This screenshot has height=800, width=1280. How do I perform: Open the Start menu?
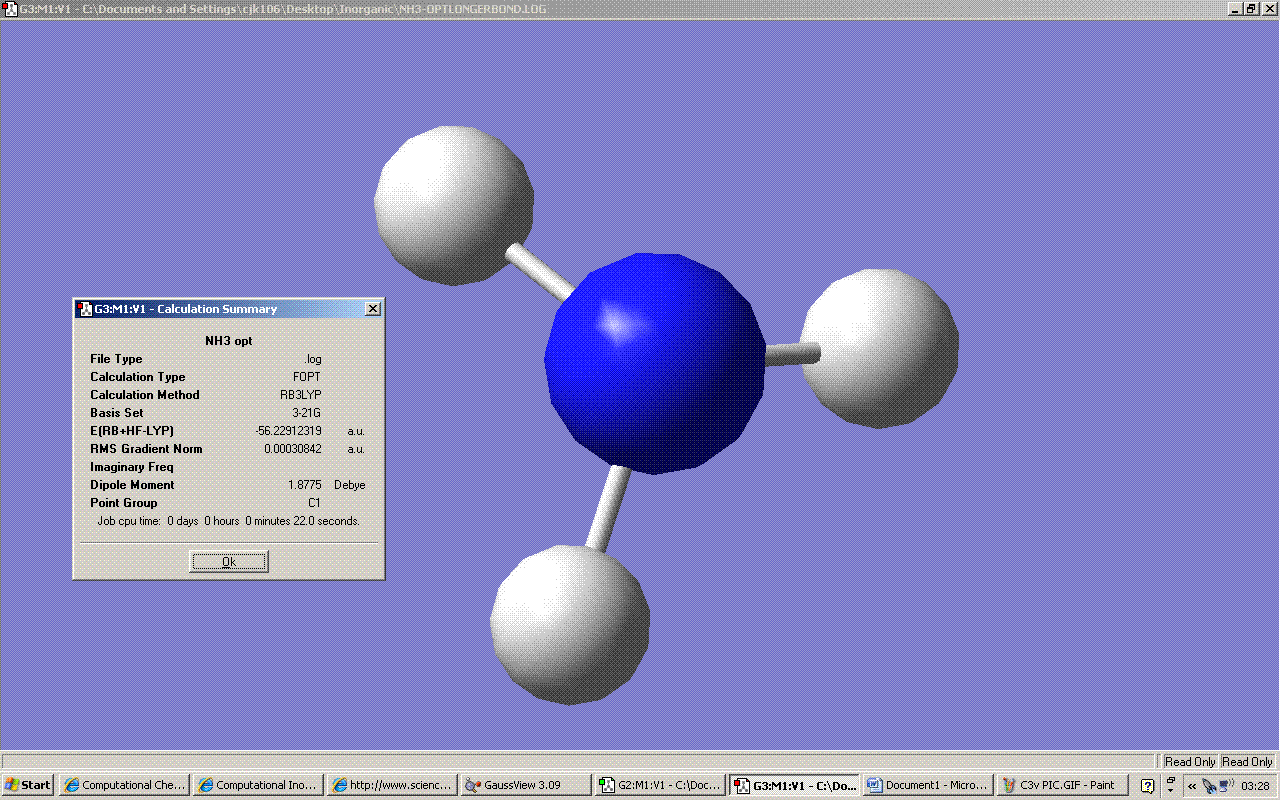pos(28,785)
